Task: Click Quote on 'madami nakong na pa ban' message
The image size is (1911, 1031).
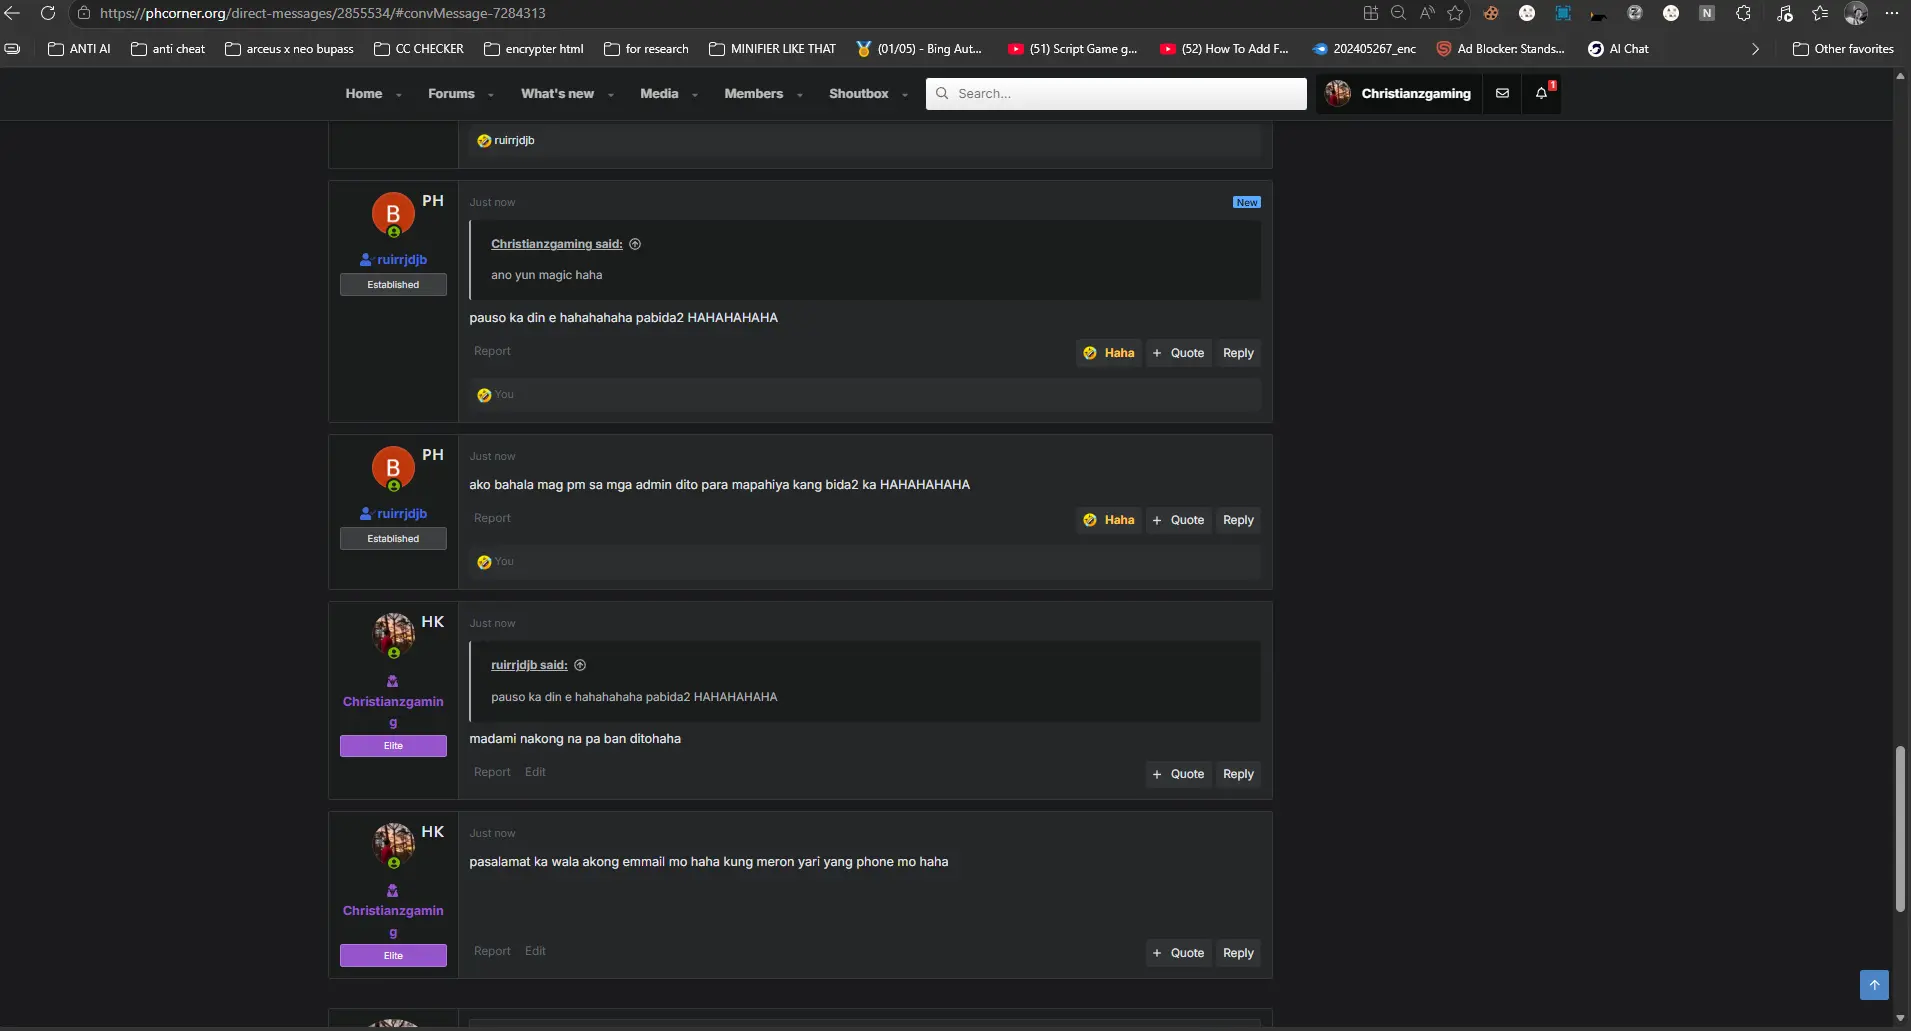Action: 1178,774
